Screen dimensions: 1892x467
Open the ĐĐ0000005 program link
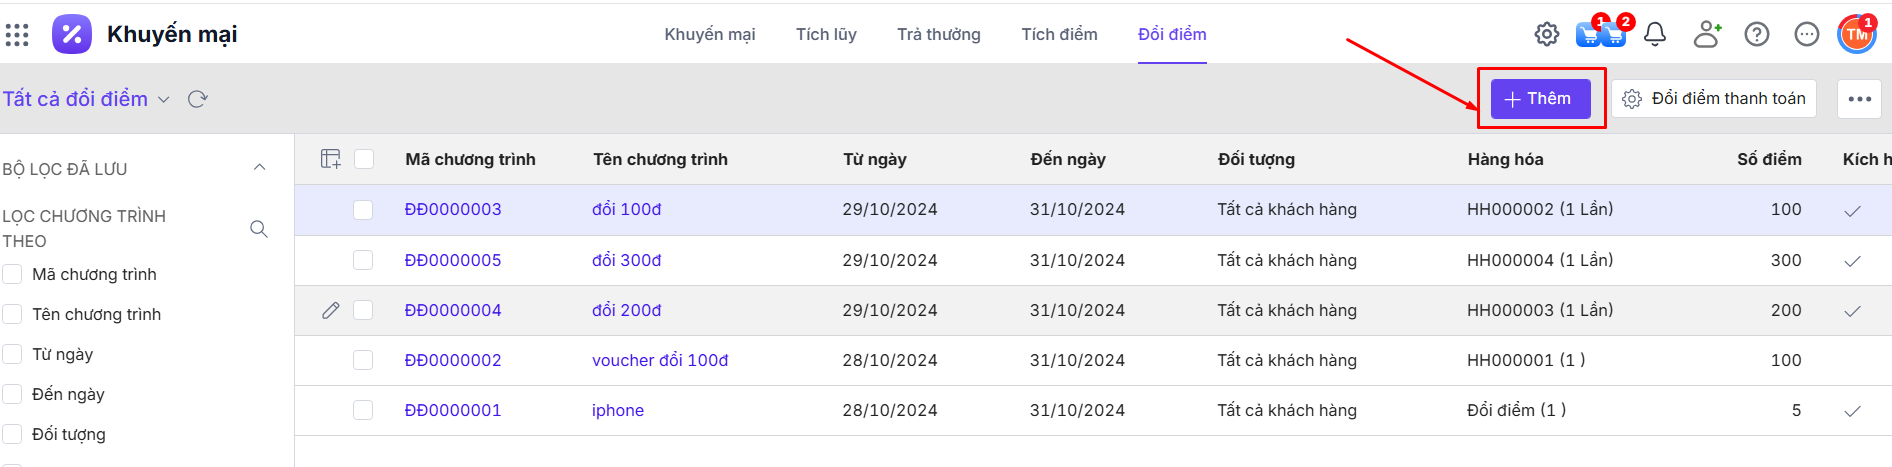point(453,260)
